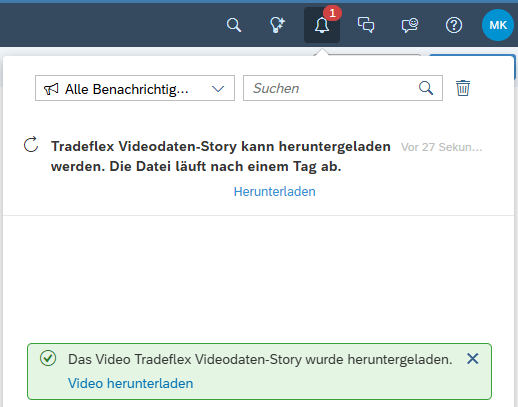The height and width of the screenshot is (407, 518).
Task: Click the red notification badge showing 1
Action: [332, 13]
